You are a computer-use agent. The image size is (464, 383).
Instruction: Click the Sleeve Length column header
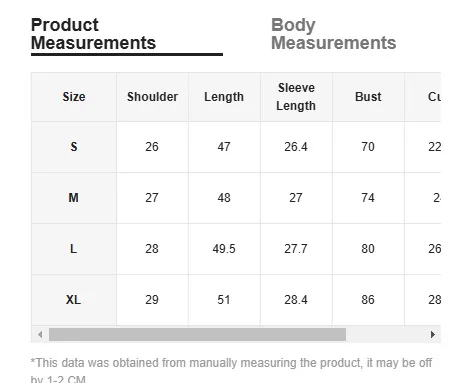(x=296, y=97)
